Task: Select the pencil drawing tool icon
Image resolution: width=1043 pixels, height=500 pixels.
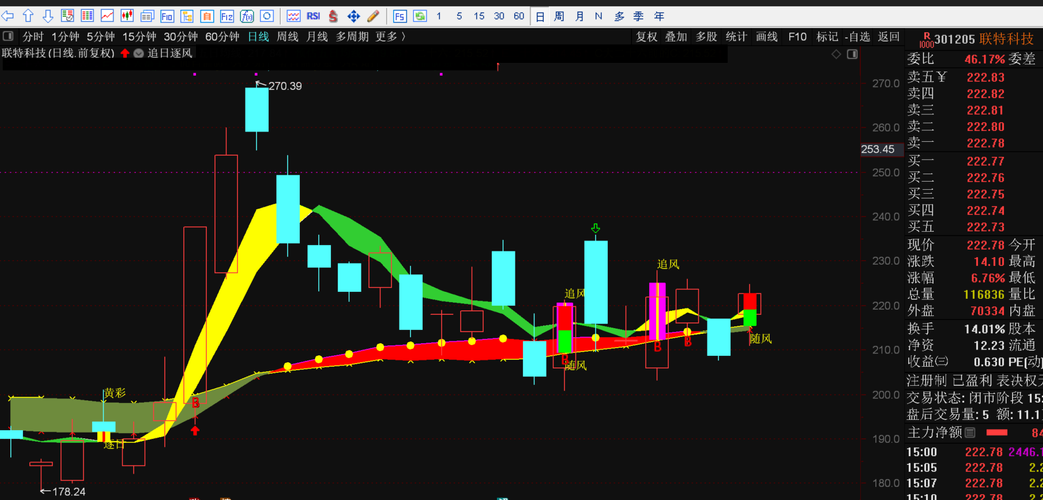Action: pyautogui.click(x=373, y=15)
